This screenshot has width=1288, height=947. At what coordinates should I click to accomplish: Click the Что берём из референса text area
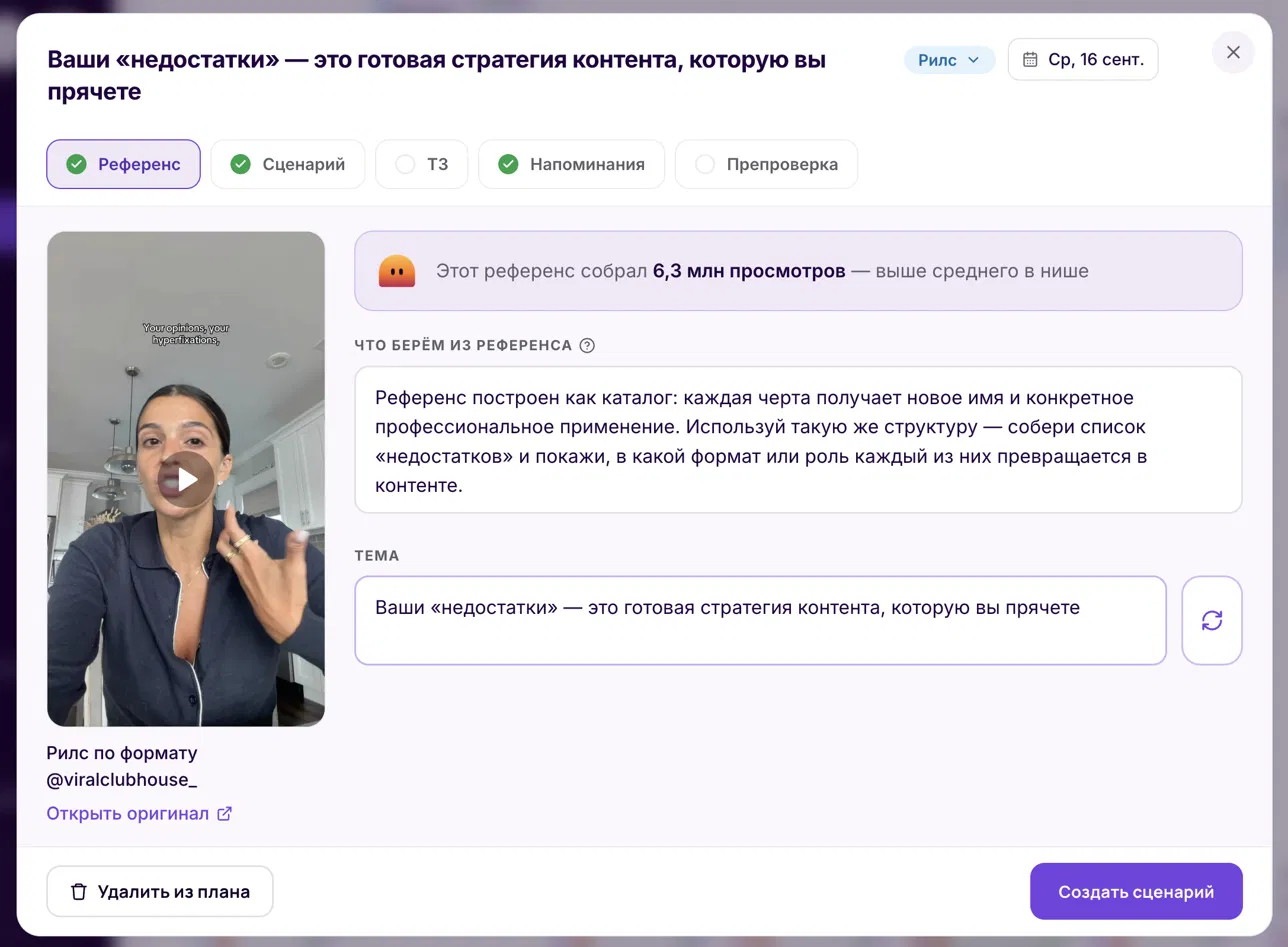click(x=798, y=440)
